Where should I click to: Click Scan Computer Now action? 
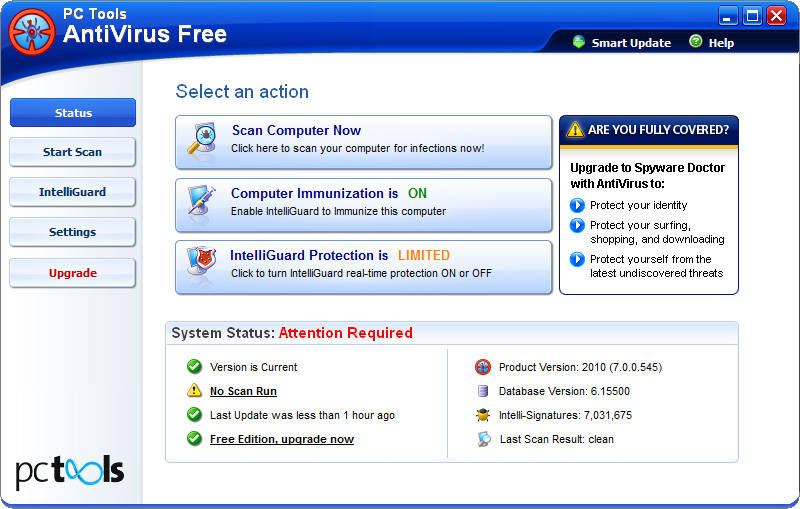pos(364,142)
